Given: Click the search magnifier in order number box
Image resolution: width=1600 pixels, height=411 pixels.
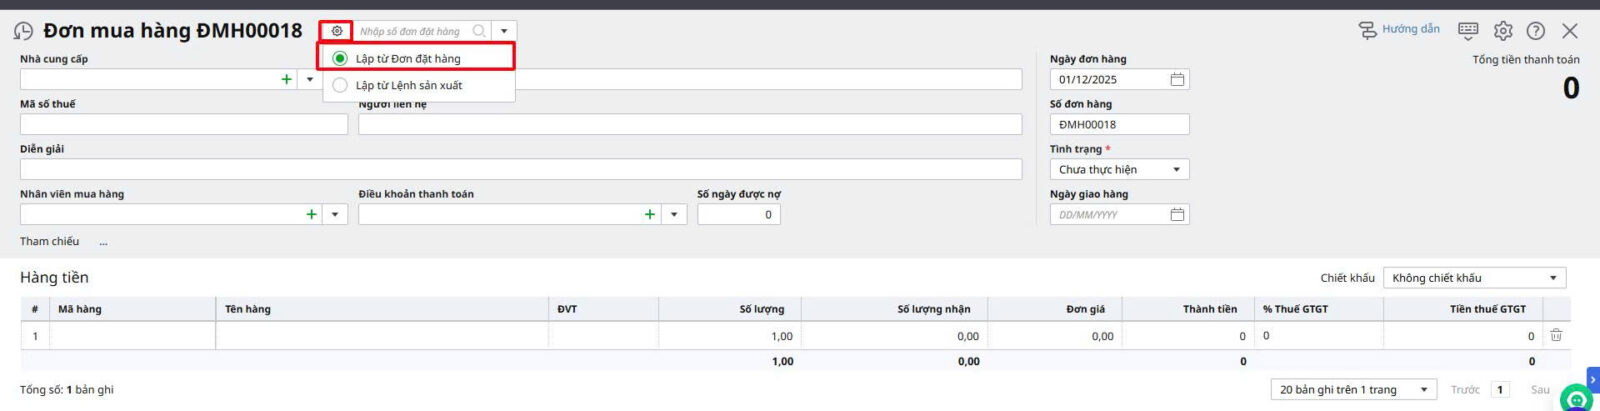Looking at the screenshot, I should click(x=479, y=31).
